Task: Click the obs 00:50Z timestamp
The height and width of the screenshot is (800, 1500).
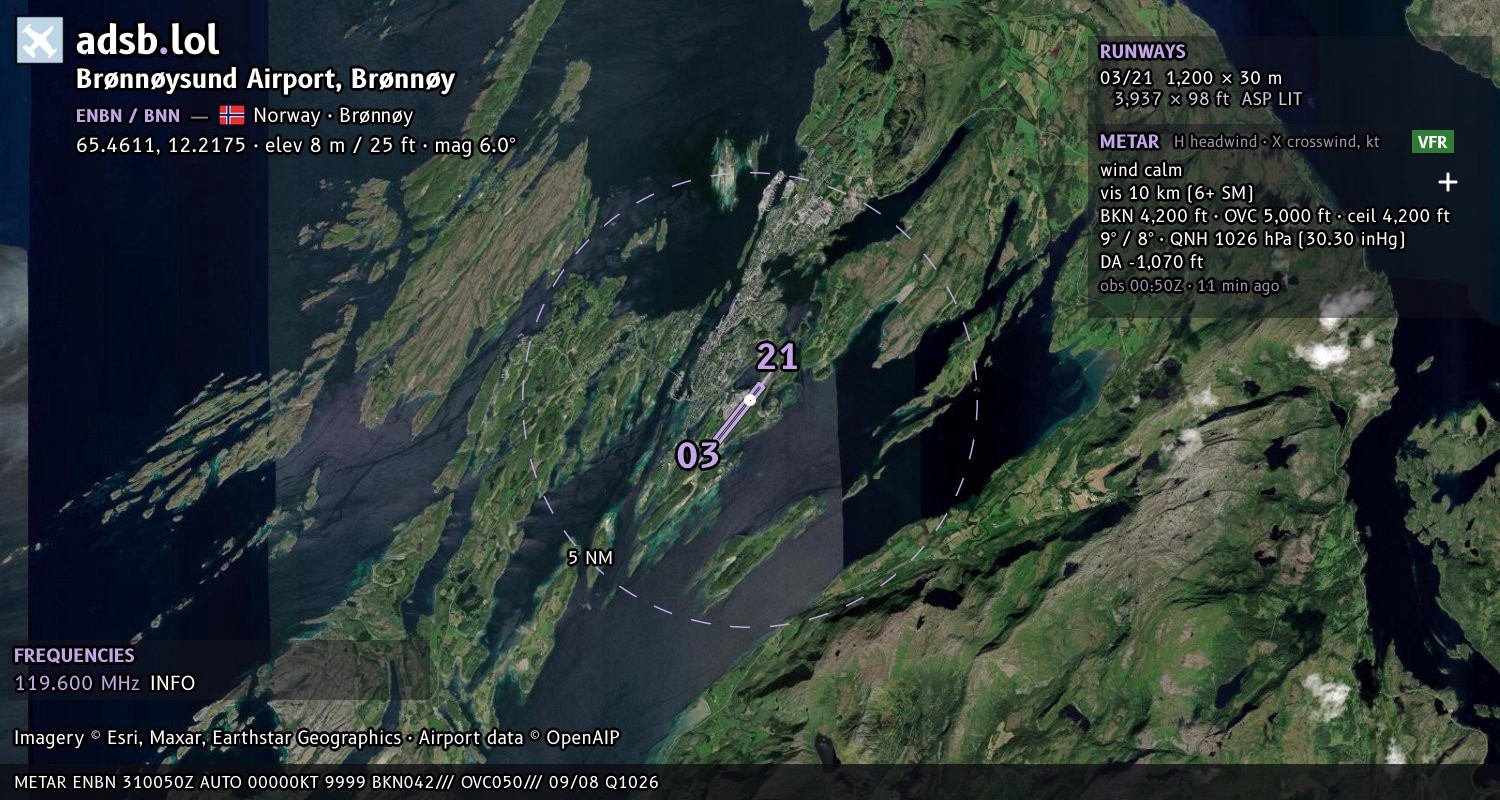Action: (1189, 286)
